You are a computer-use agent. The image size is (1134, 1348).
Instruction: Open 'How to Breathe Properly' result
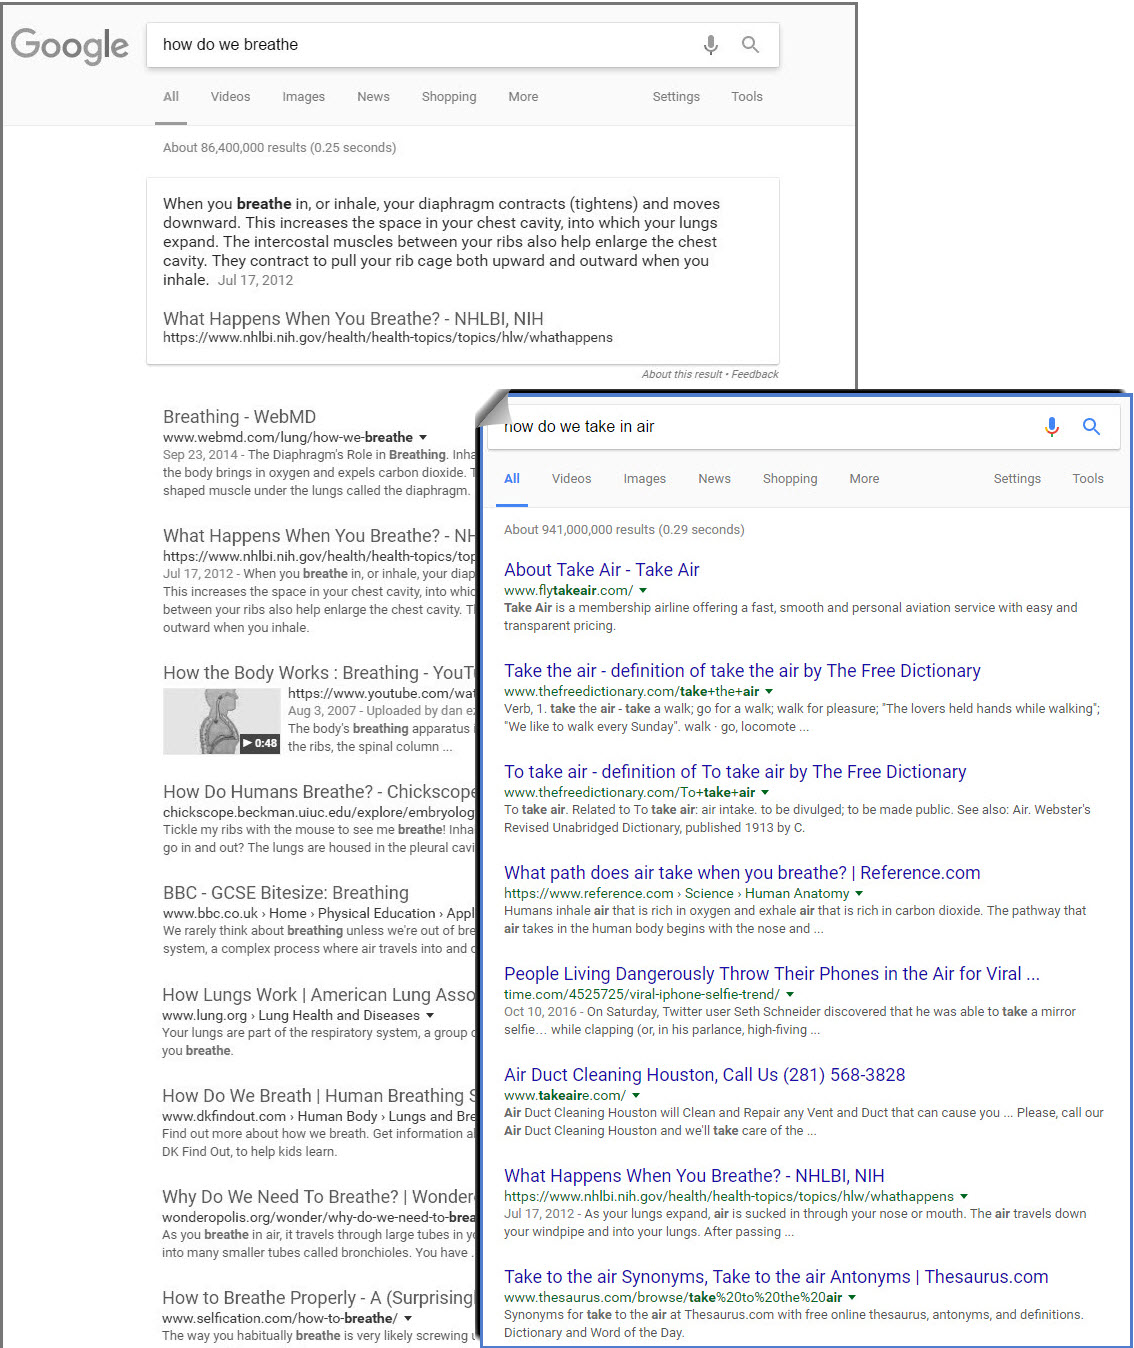click(318, 1298)
